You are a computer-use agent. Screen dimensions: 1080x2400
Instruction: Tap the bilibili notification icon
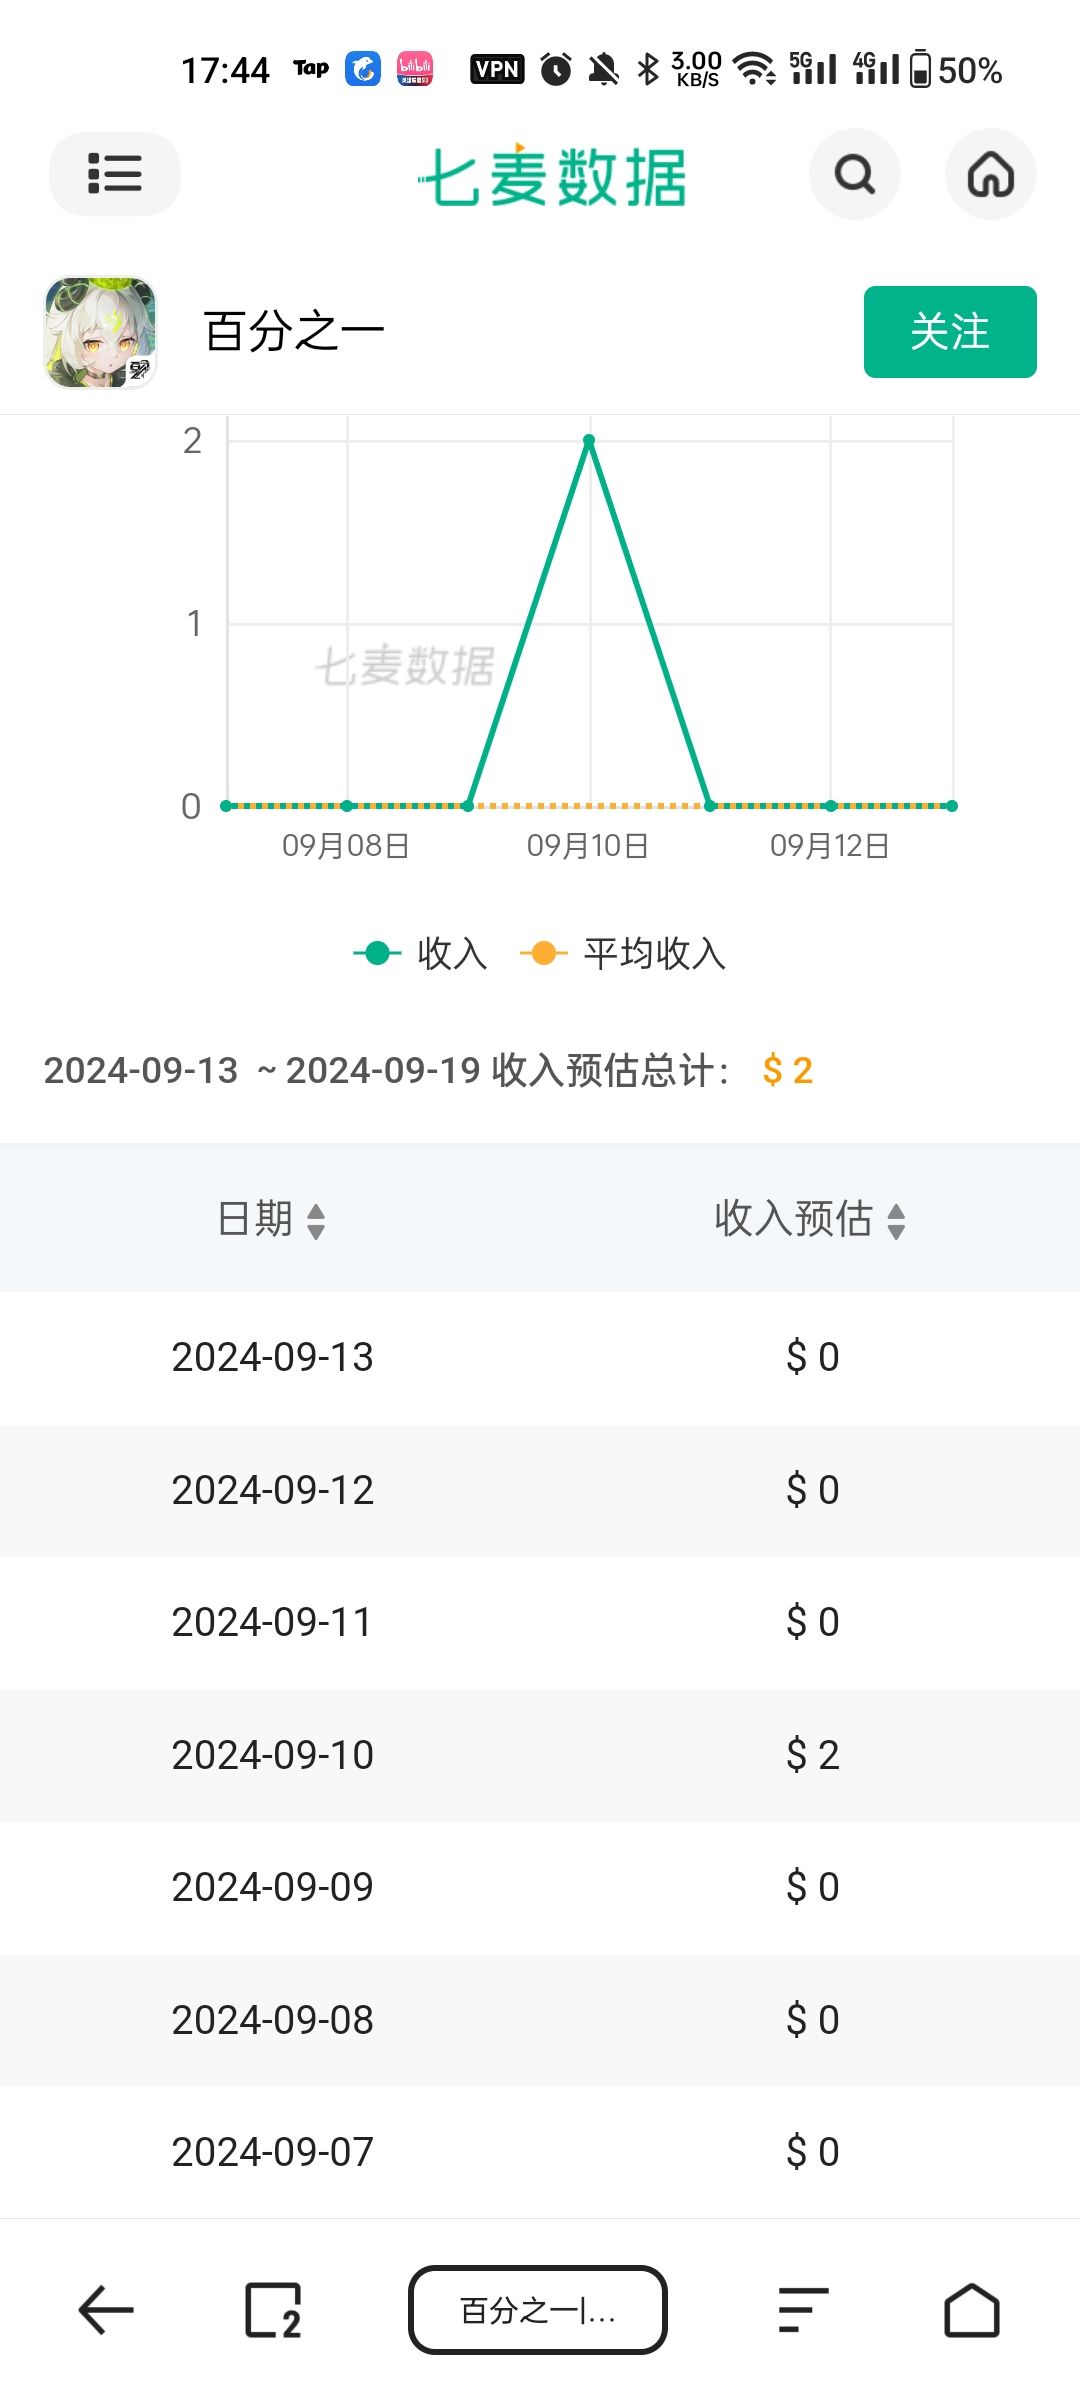pyautogui.click(x=415, y=69)
